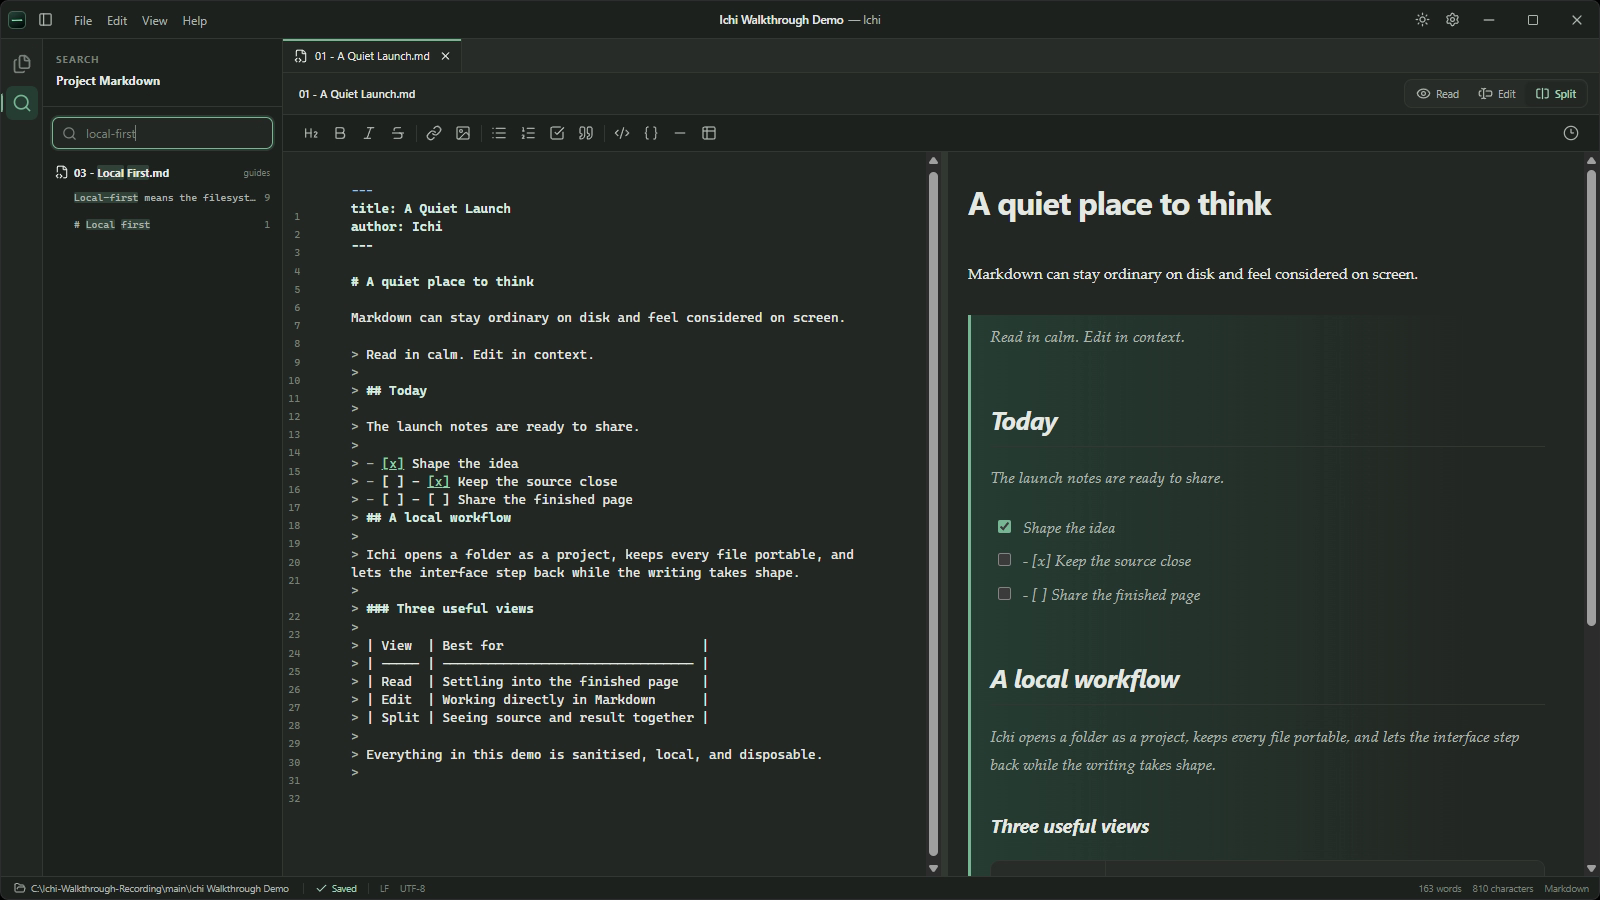Viewport: 1600px width, 900px height.
Task: Click the 'guides' folder label in search results
Action: pos(257,173)
